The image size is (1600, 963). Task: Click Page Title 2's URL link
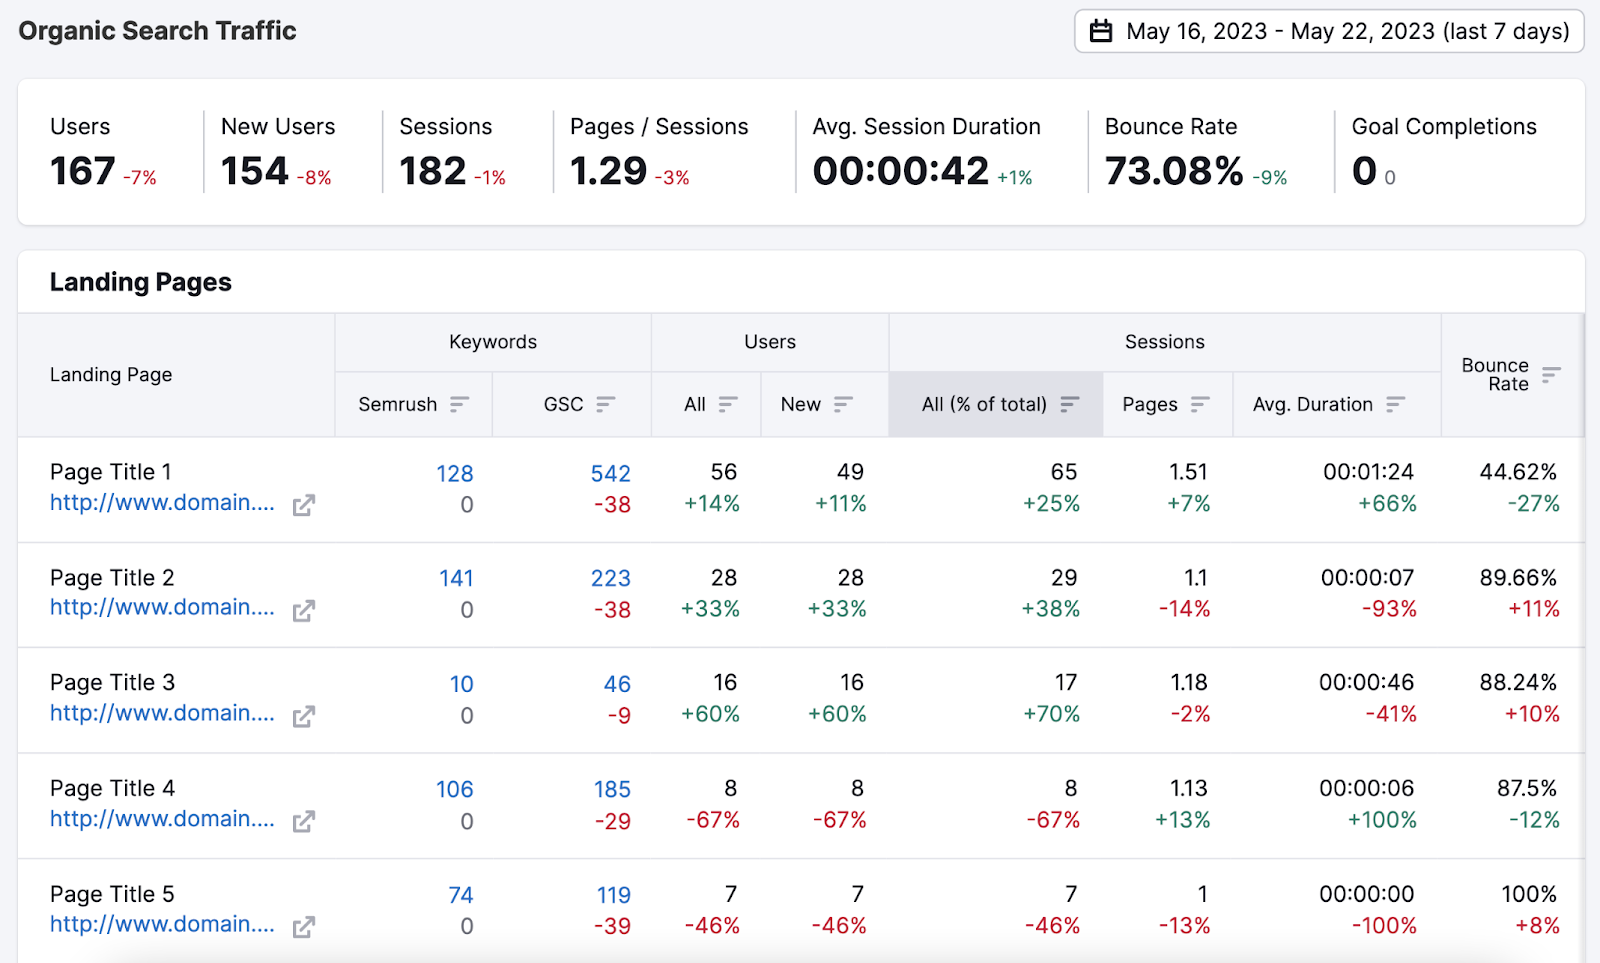[161, 607]
